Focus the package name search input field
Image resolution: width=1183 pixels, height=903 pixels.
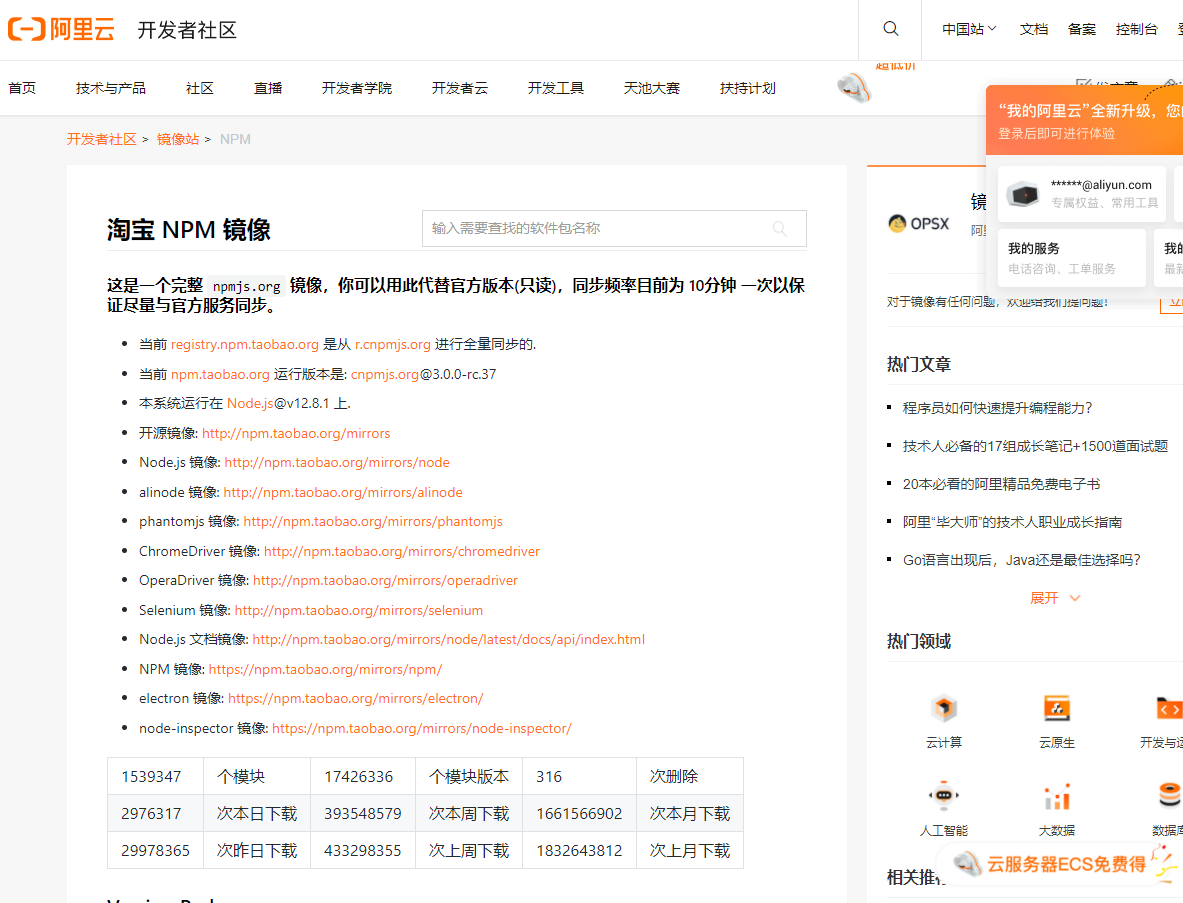[x=614, y=229]
